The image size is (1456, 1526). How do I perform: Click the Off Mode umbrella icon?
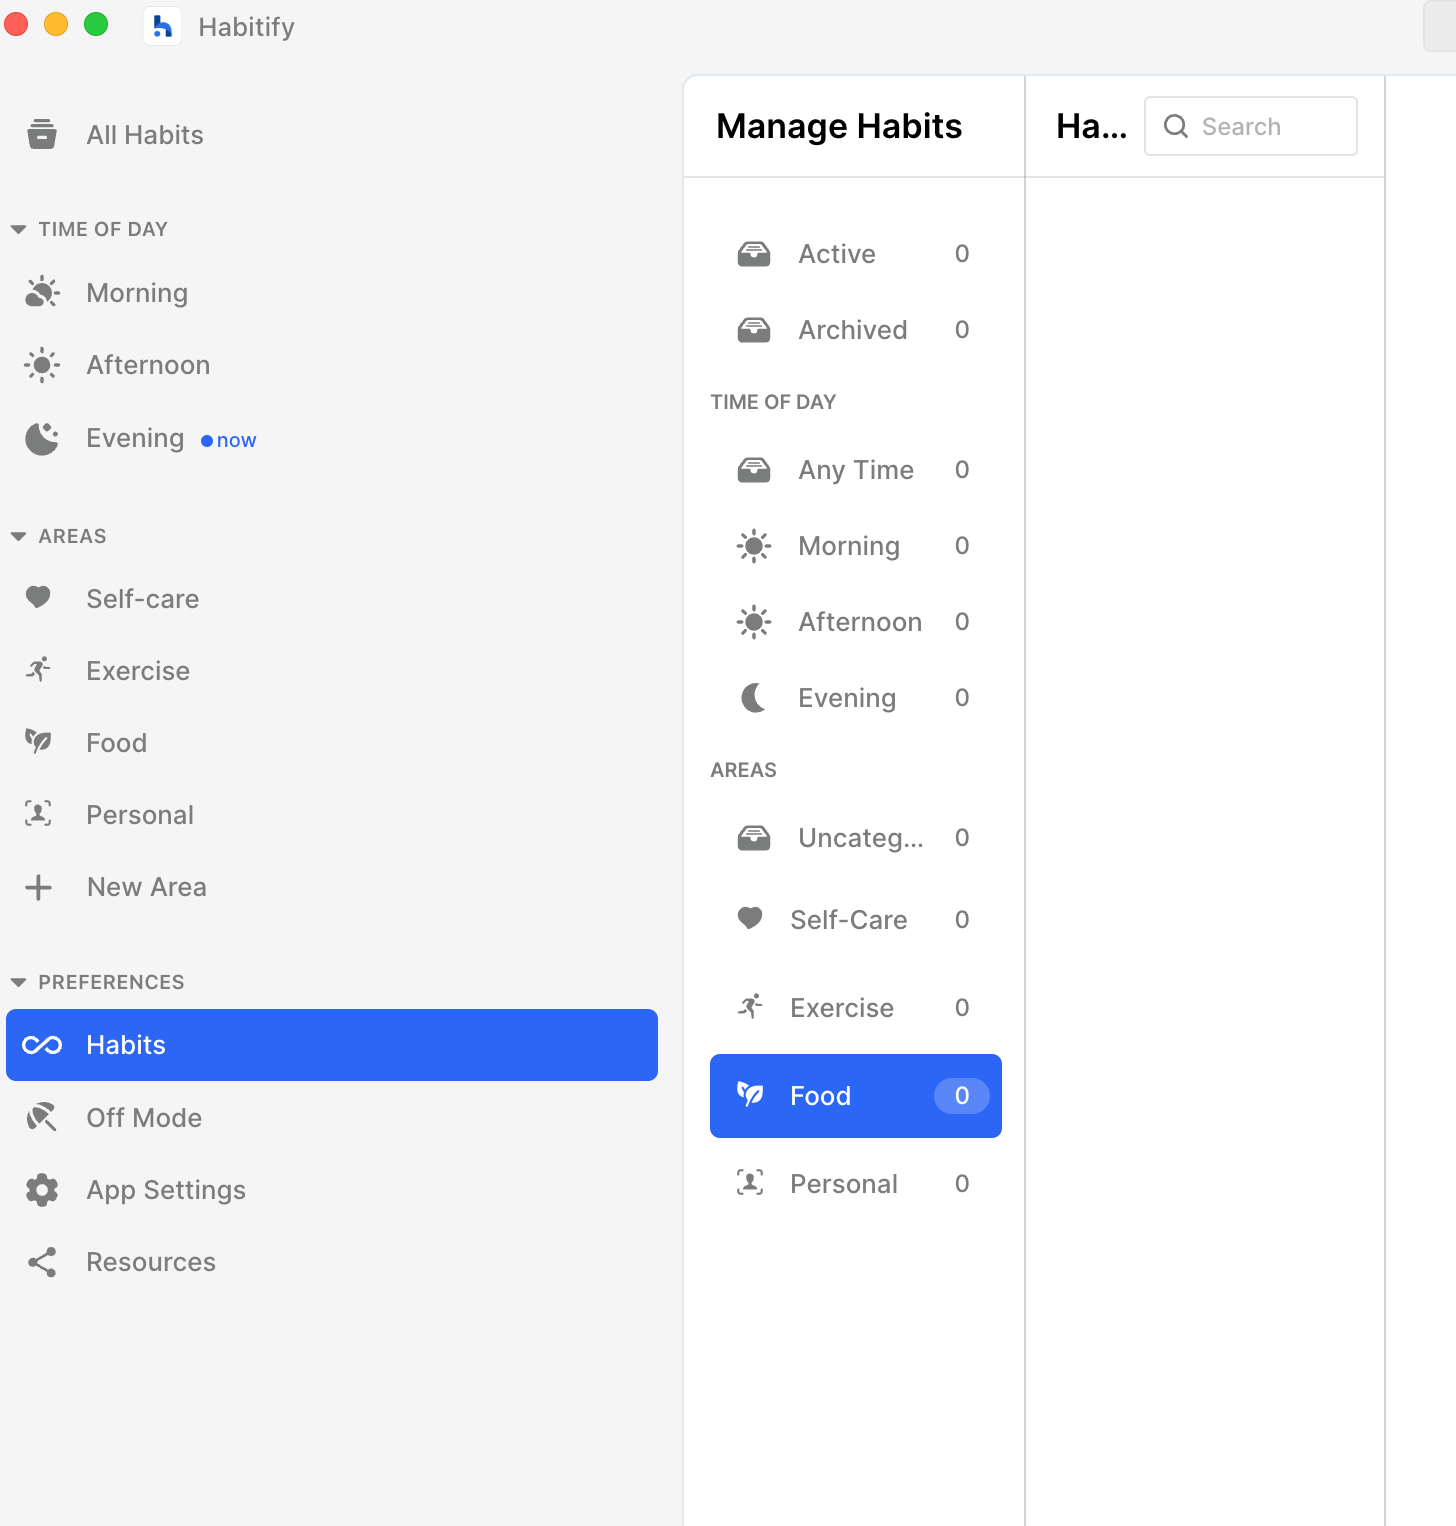[42, 1117]
